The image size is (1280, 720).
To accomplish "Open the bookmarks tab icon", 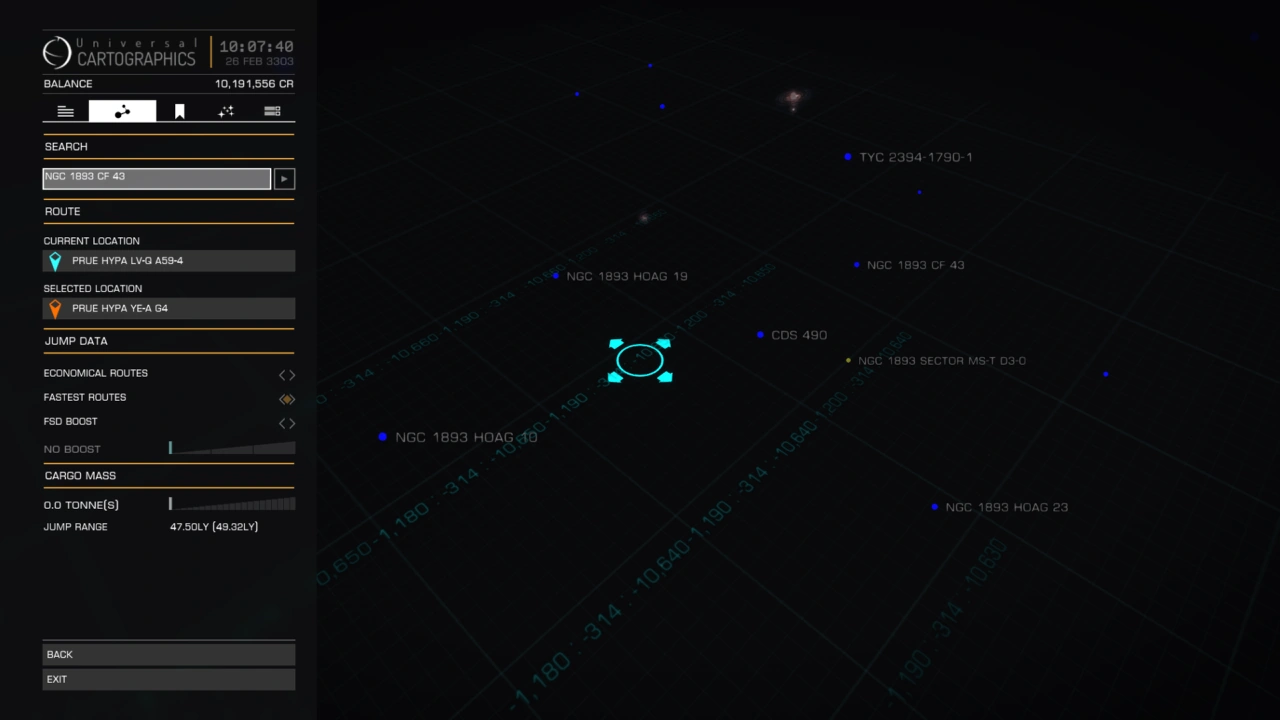I will [x=180, y=111].
